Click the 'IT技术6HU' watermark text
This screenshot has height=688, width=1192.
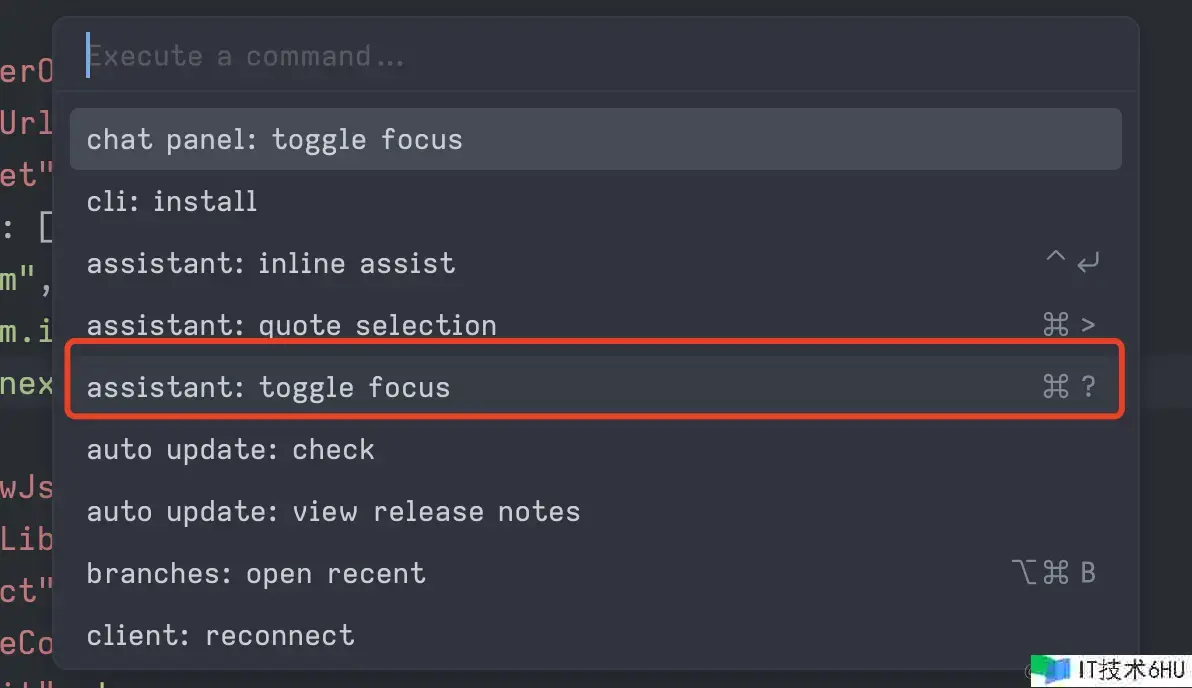tap(1131, 670)
